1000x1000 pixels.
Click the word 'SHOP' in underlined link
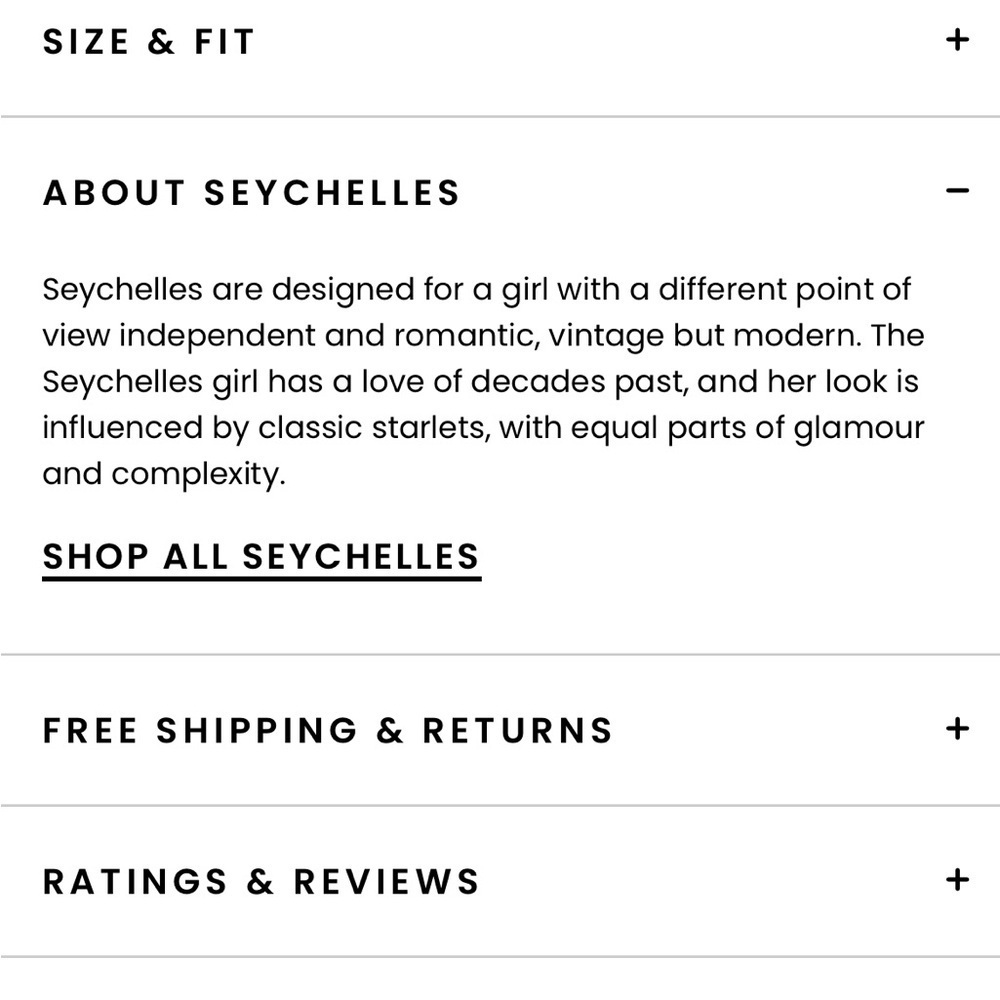pyautogui.click(x=96, y=557)
